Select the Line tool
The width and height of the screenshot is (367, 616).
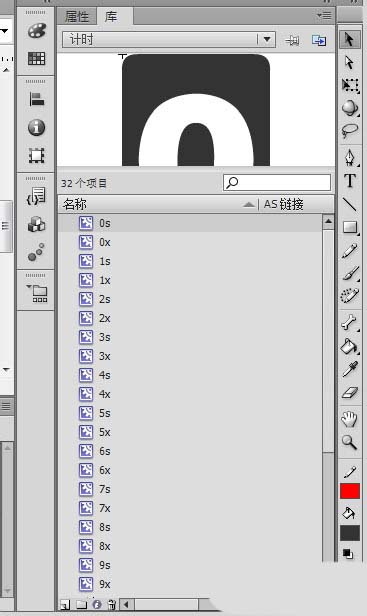tap(350, 204)
